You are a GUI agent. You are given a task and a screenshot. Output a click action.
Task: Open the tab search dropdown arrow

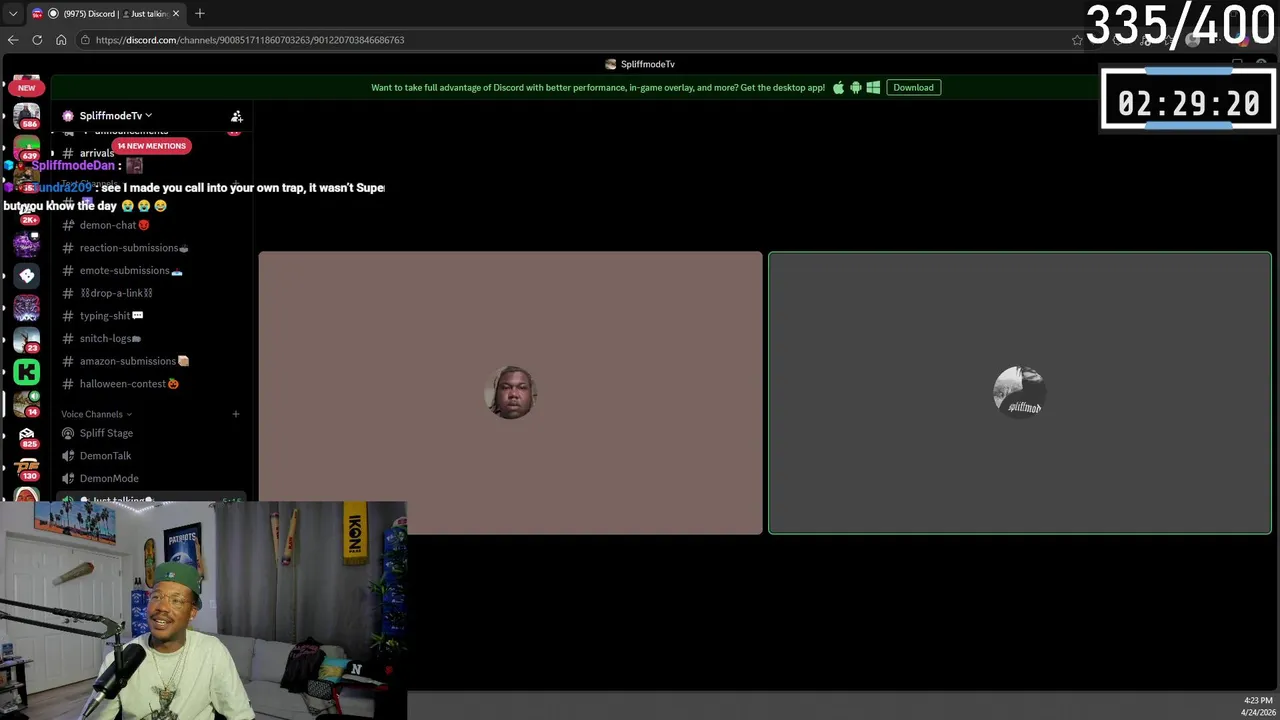tap(13, 13)
